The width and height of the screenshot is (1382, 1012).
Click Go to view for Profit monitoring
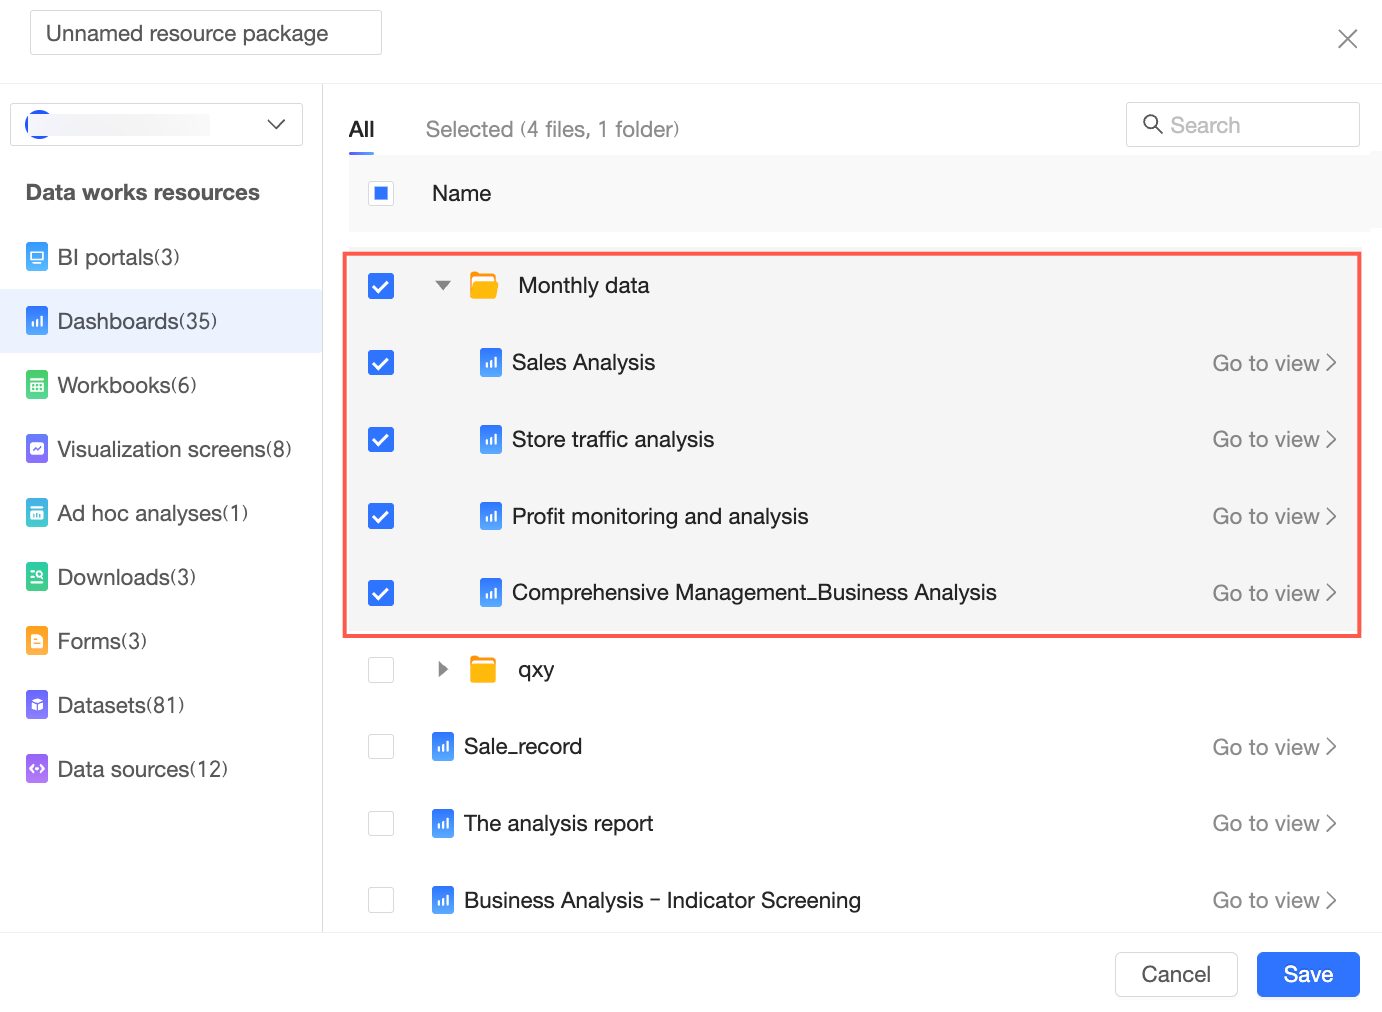1275,517
